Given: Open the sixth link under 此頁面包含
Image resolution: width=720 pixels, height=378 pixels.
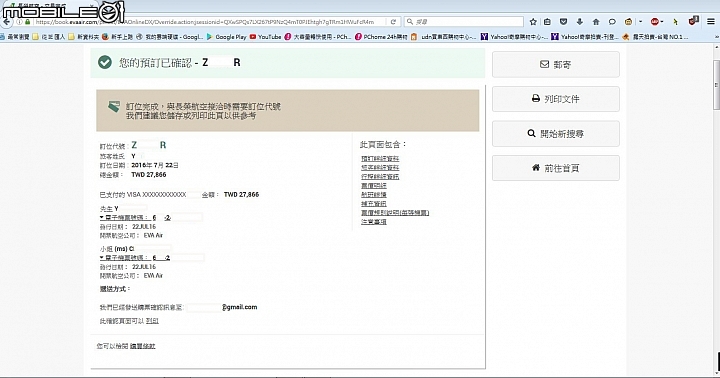Looking at the screenshot, I should click(374, 203).
